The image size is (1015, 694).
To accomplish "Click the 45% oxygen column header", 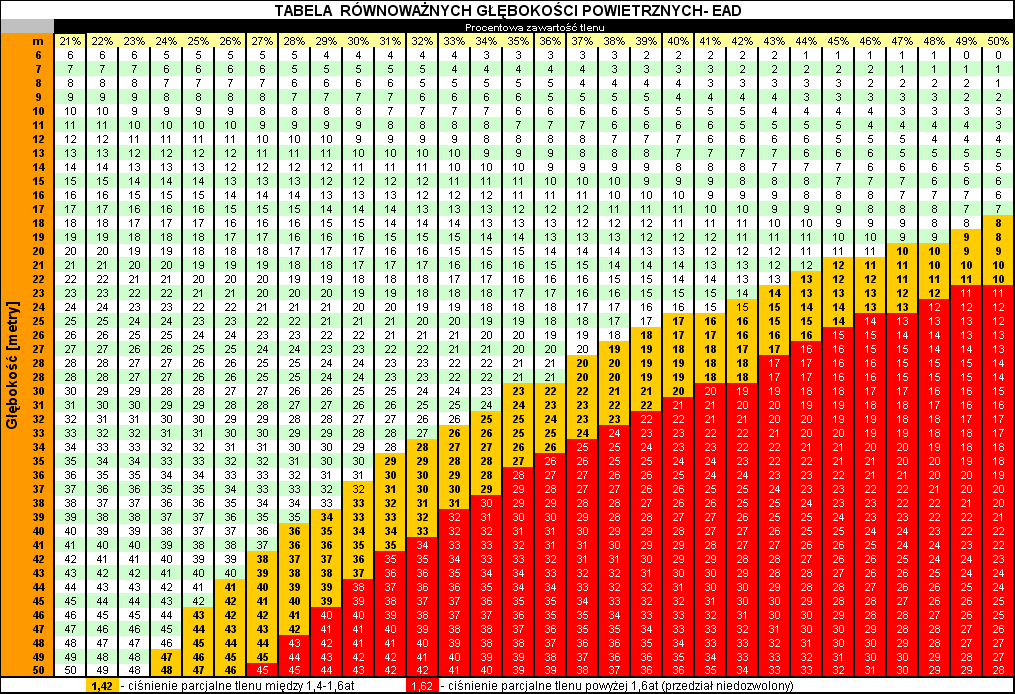I will [838, 40].
